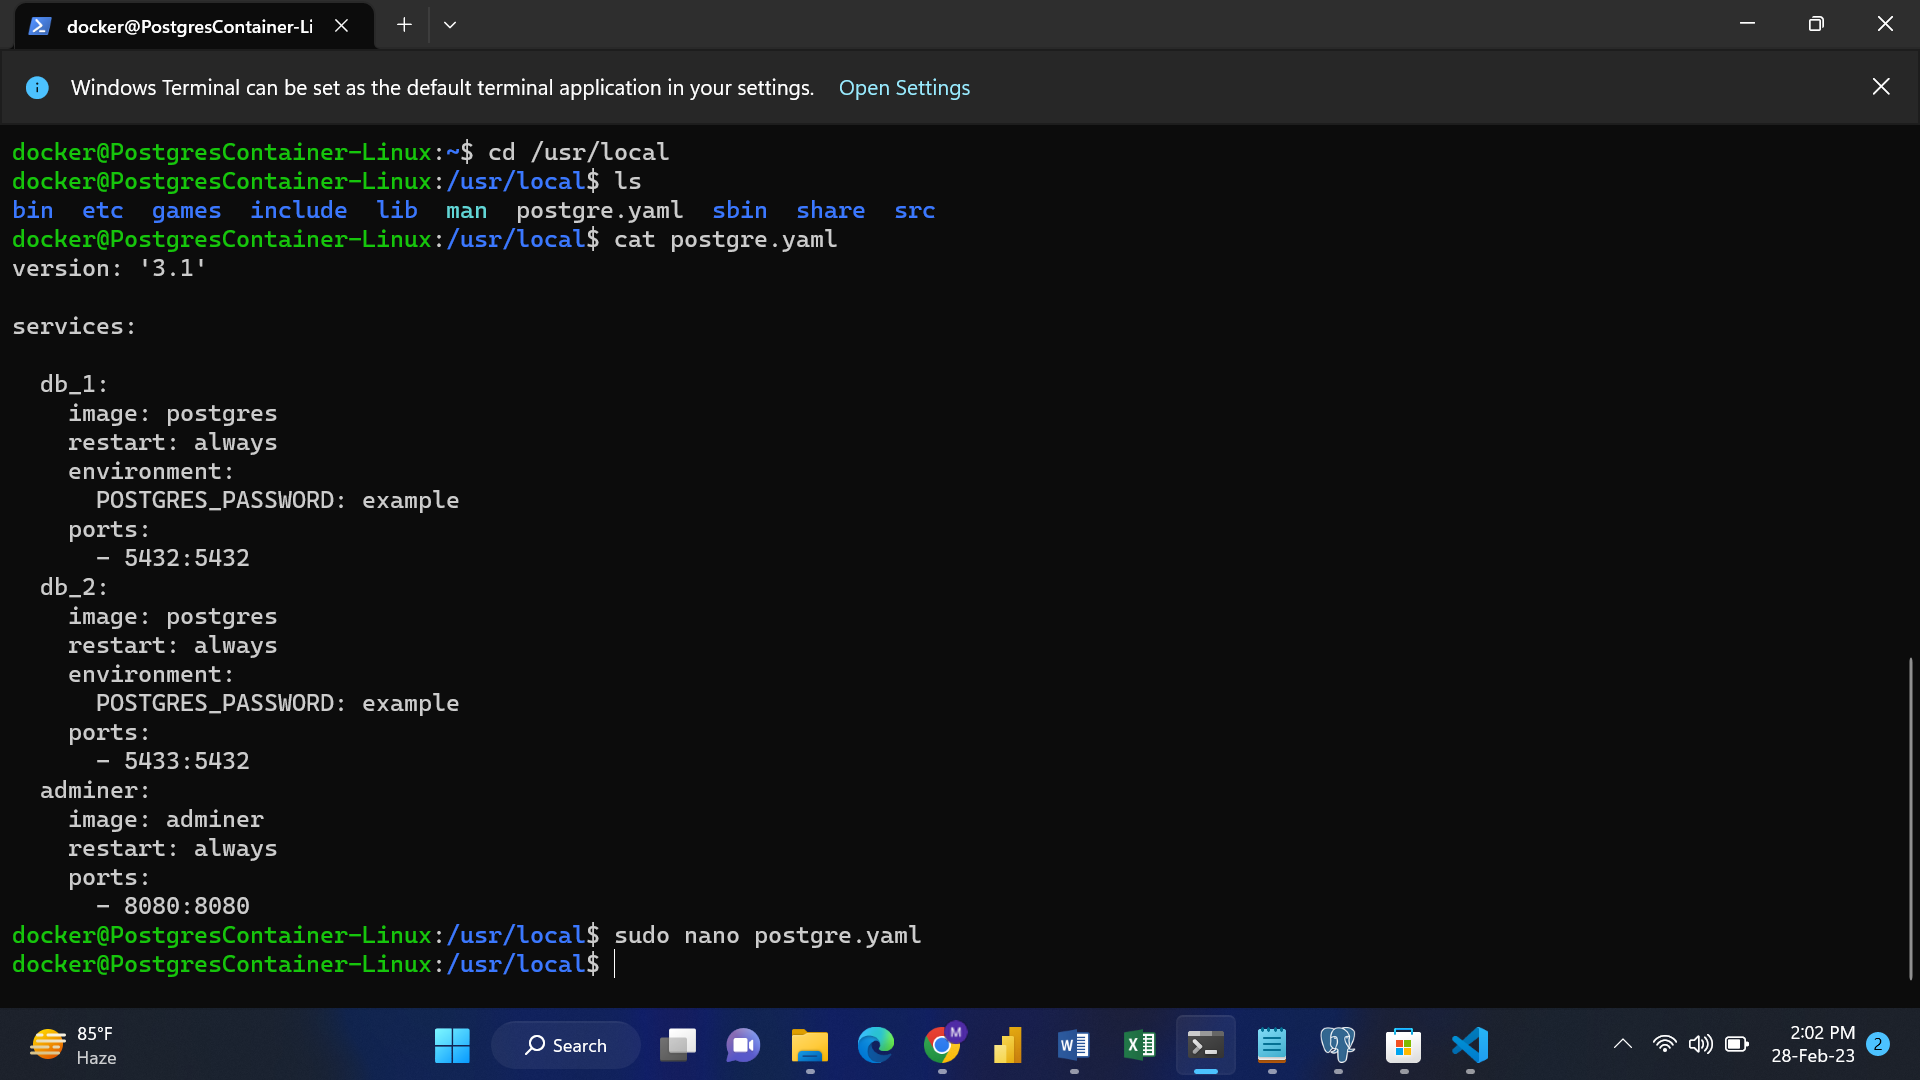1920x1080 pixels.
Task: Open the Notepad taskbar icon
Action: (1272, 1045)
